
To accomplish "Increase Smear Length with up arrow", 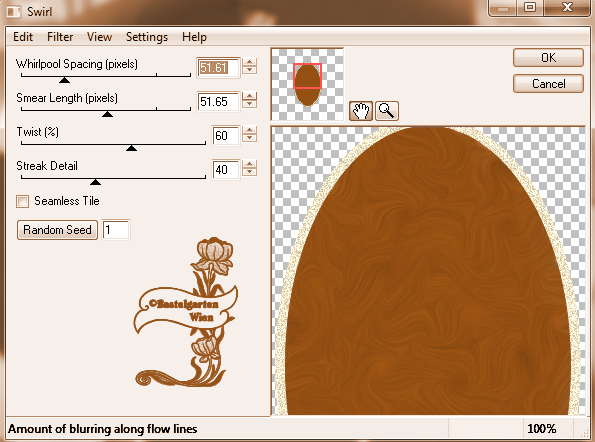I will click(x=249, y=96).
